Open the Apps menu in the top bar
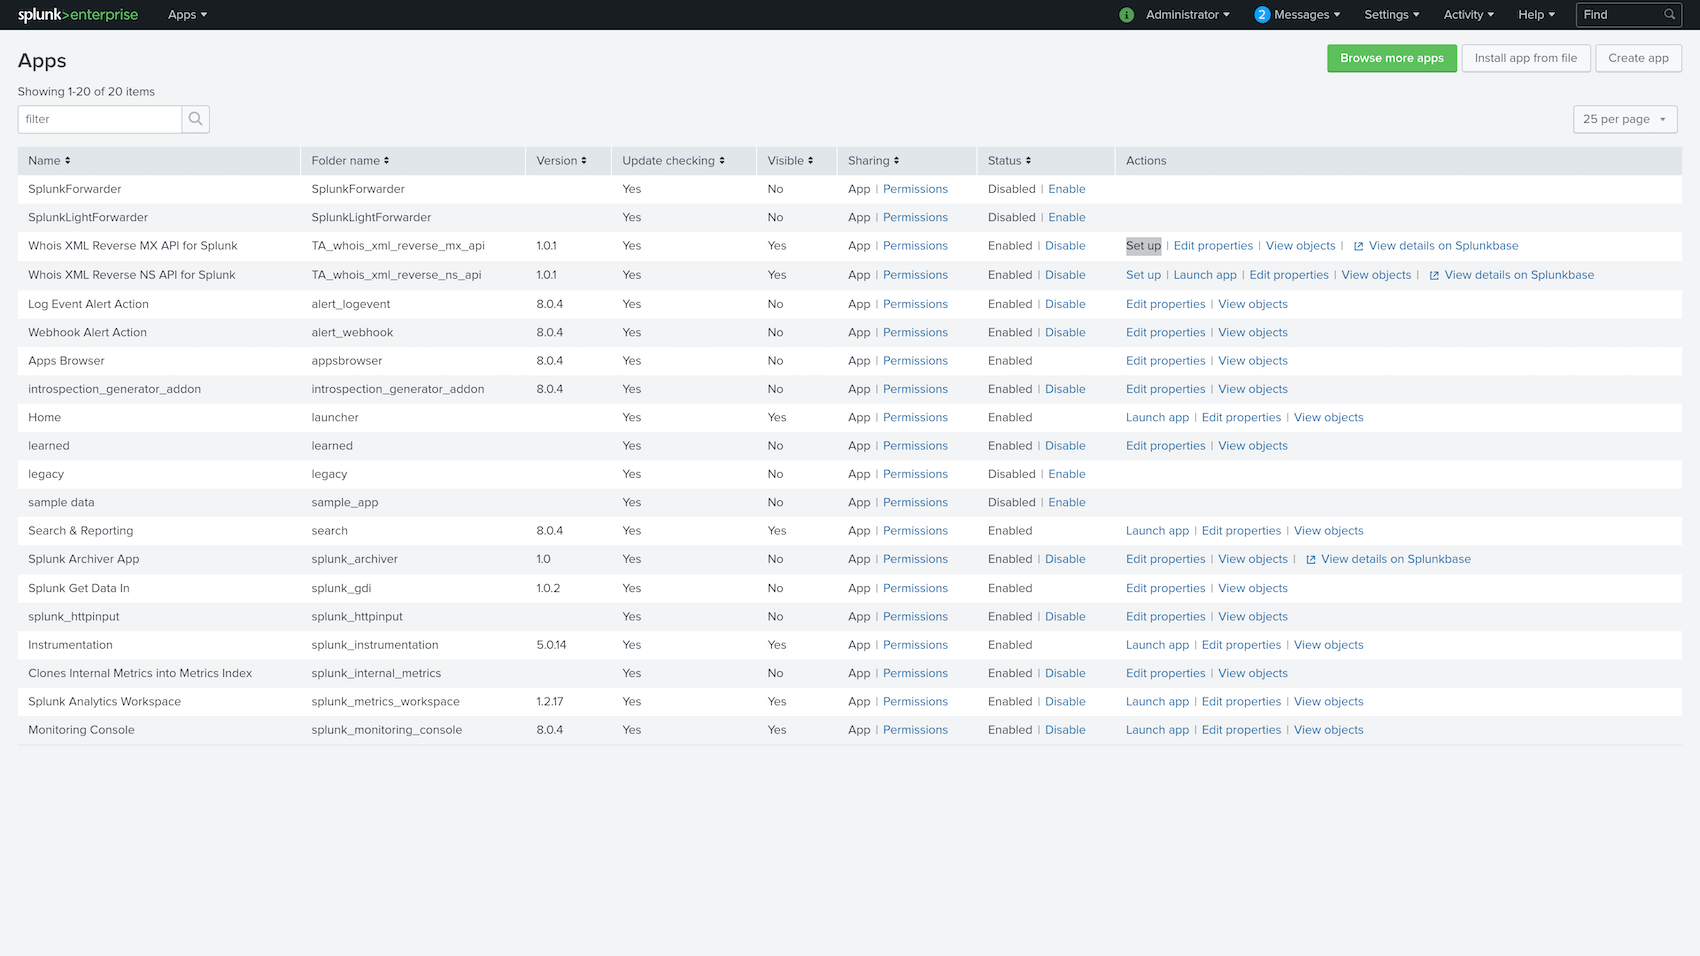 187,15
